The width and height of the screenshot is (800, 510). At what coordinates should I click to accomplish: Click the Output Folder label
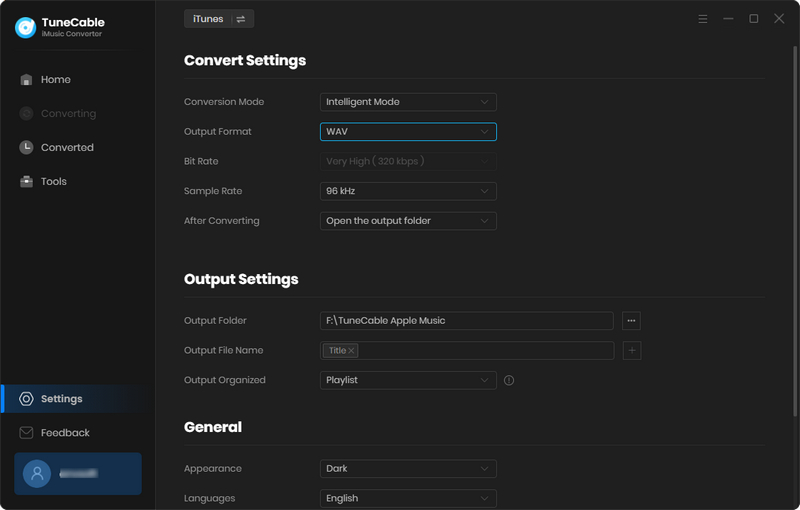(215, 321)
